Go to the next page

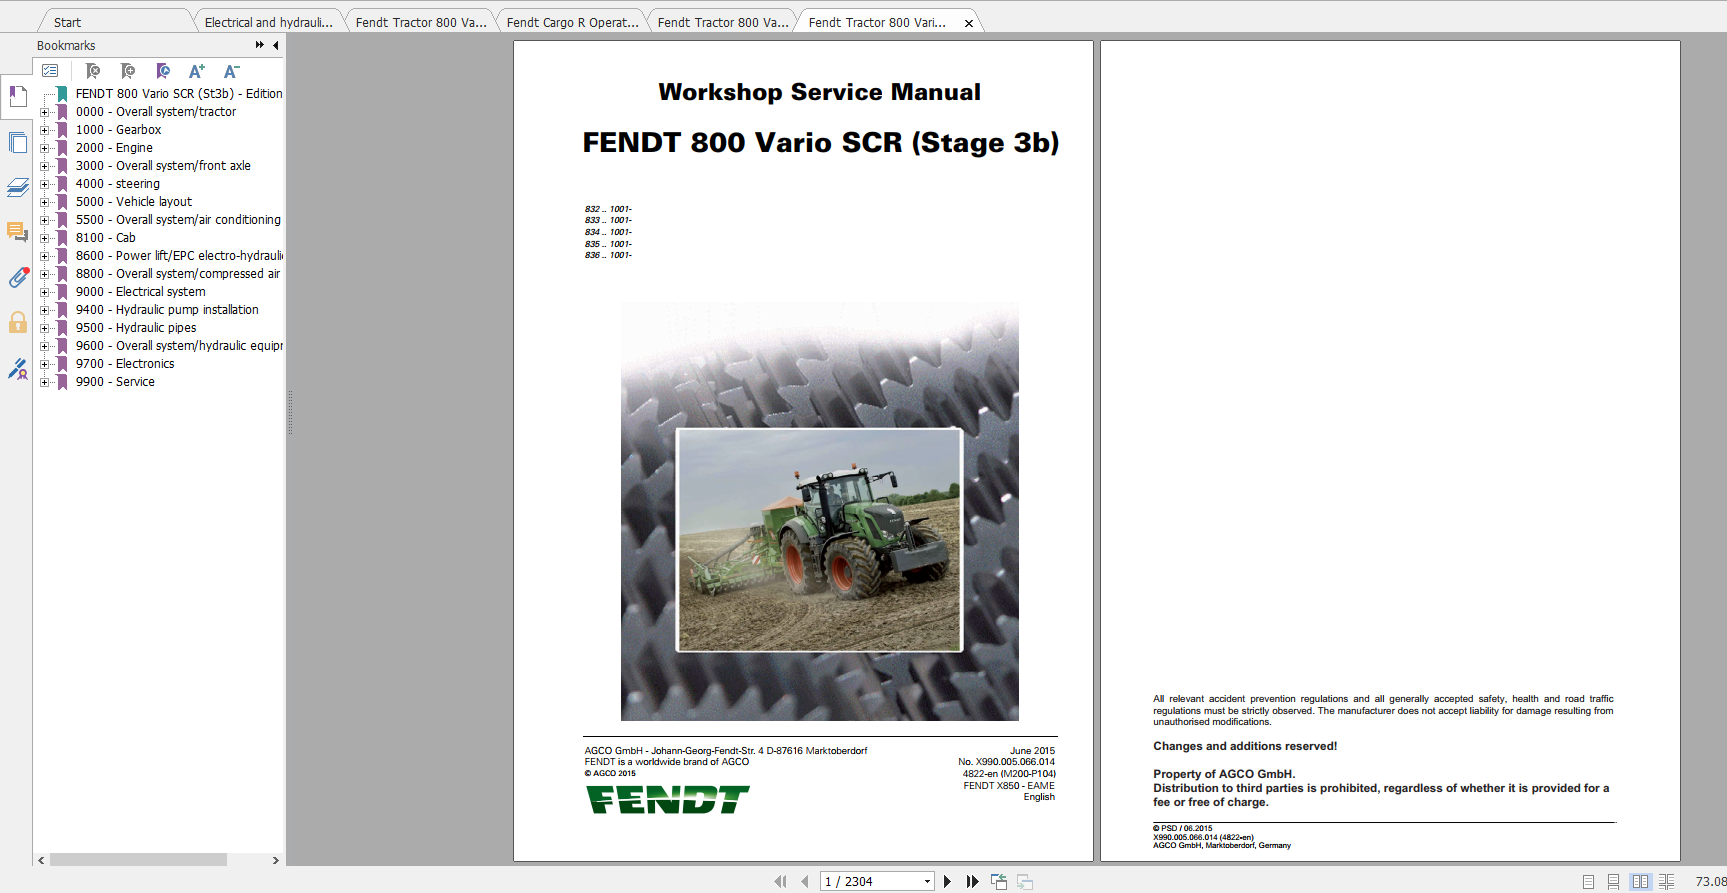947,881
